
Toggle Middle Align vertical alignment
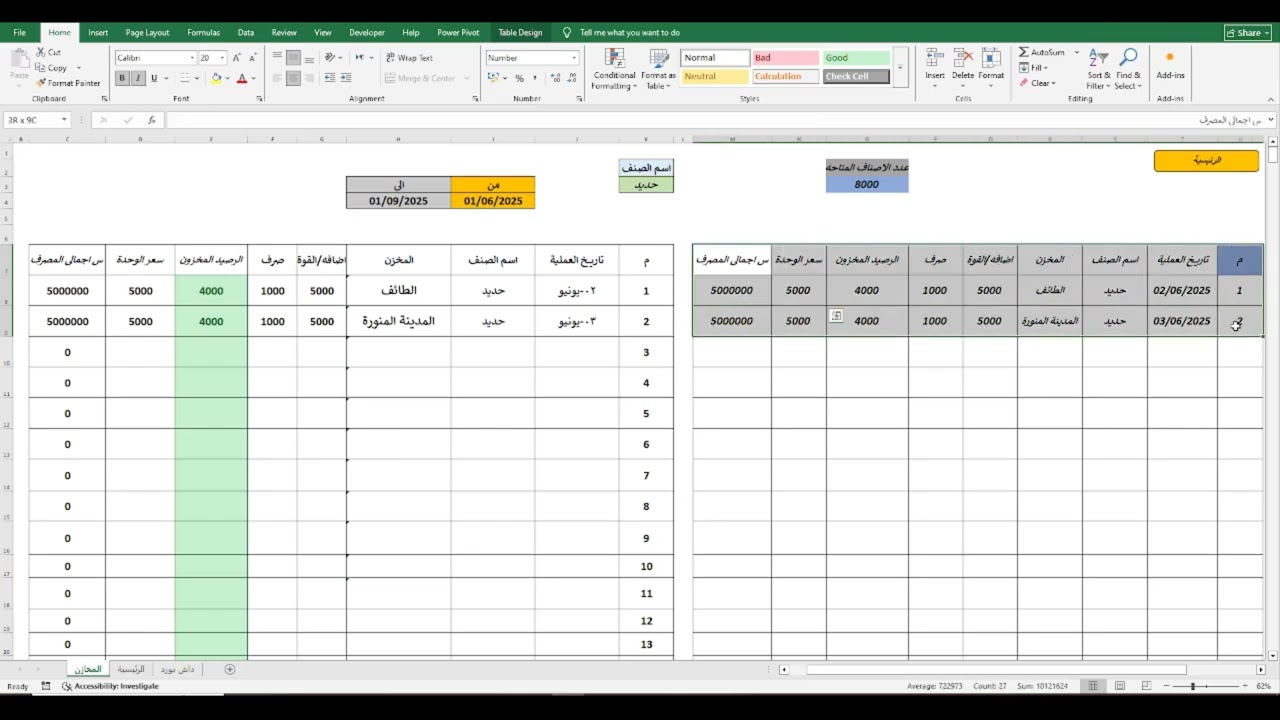coord(293,58)
